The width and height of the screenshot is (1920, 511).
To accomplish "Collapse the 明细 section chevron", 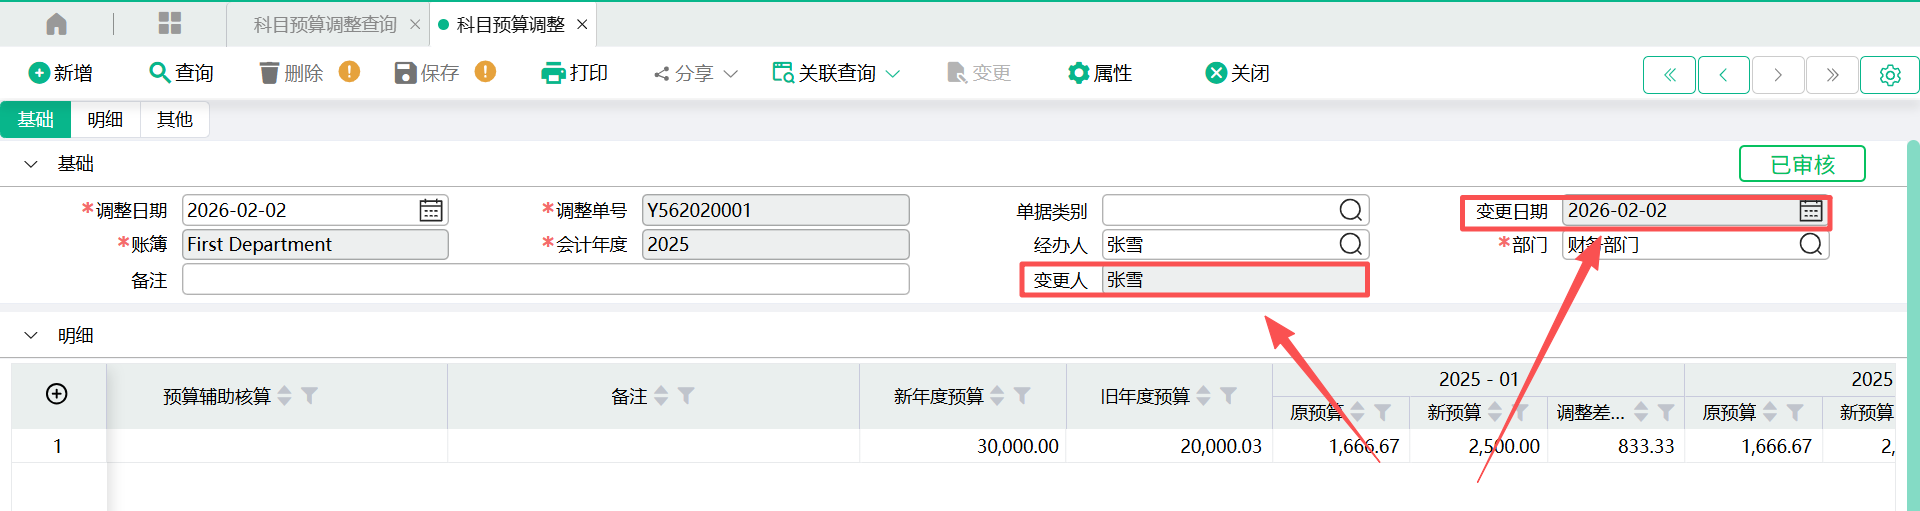I will [x=31, y=336].
